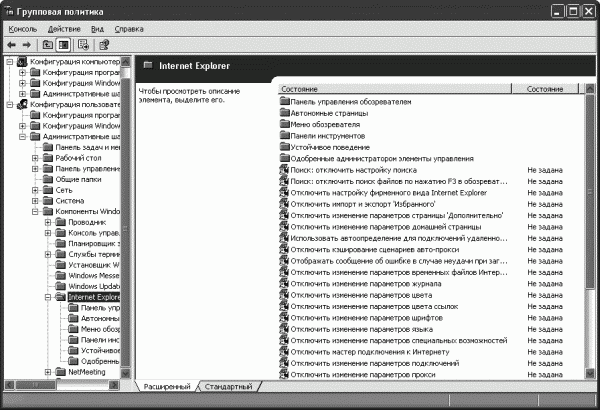Click the Export list toolbar icon
The height and width of the screenshot is (410, 600).
point(84,45)
